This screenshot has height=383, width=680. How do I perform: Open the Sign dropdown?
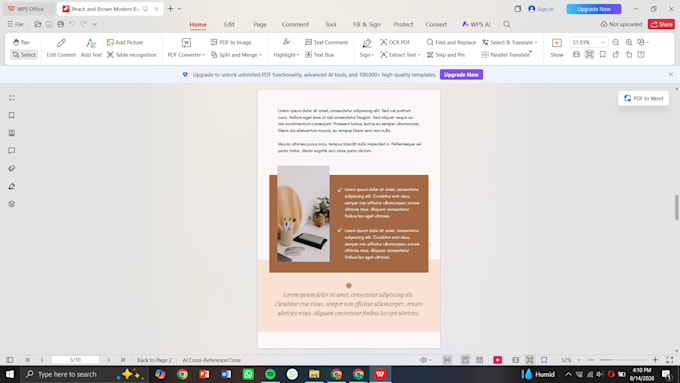pyautogui.click(x=366, y=48)
